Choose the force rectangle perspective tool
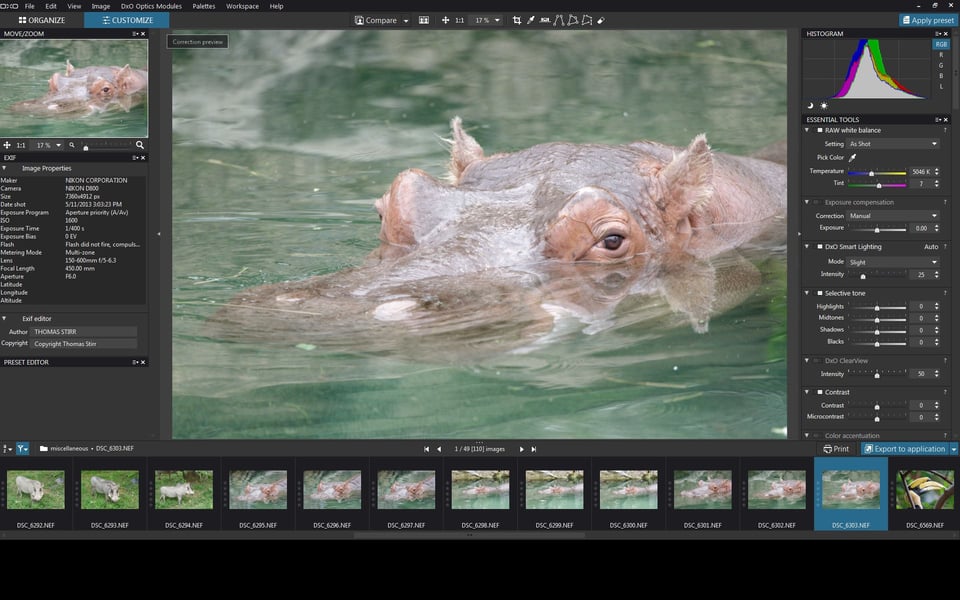This screenshot has width=960, height=600. (572, 20)
